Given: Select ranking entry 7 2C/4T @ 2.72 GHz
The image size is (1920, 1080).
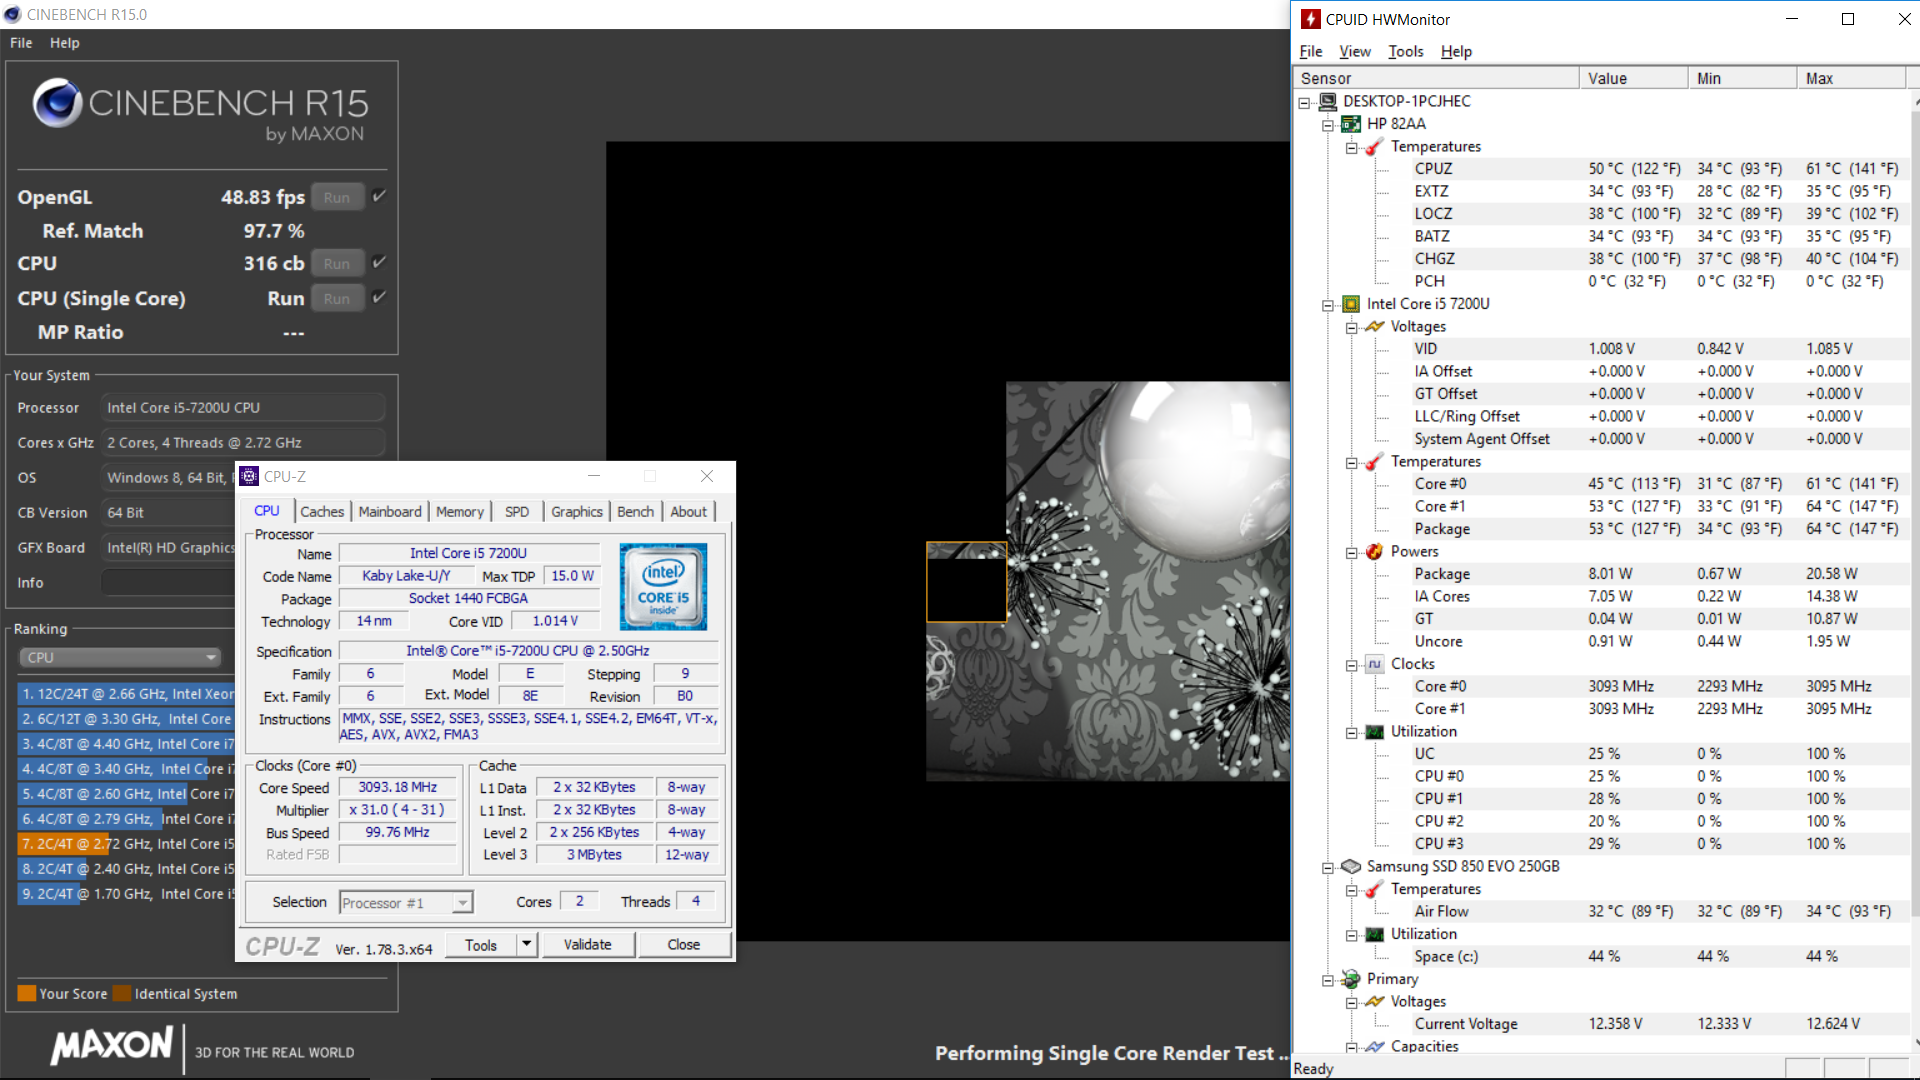Looking at the screenshot, I should coord(126,843).
